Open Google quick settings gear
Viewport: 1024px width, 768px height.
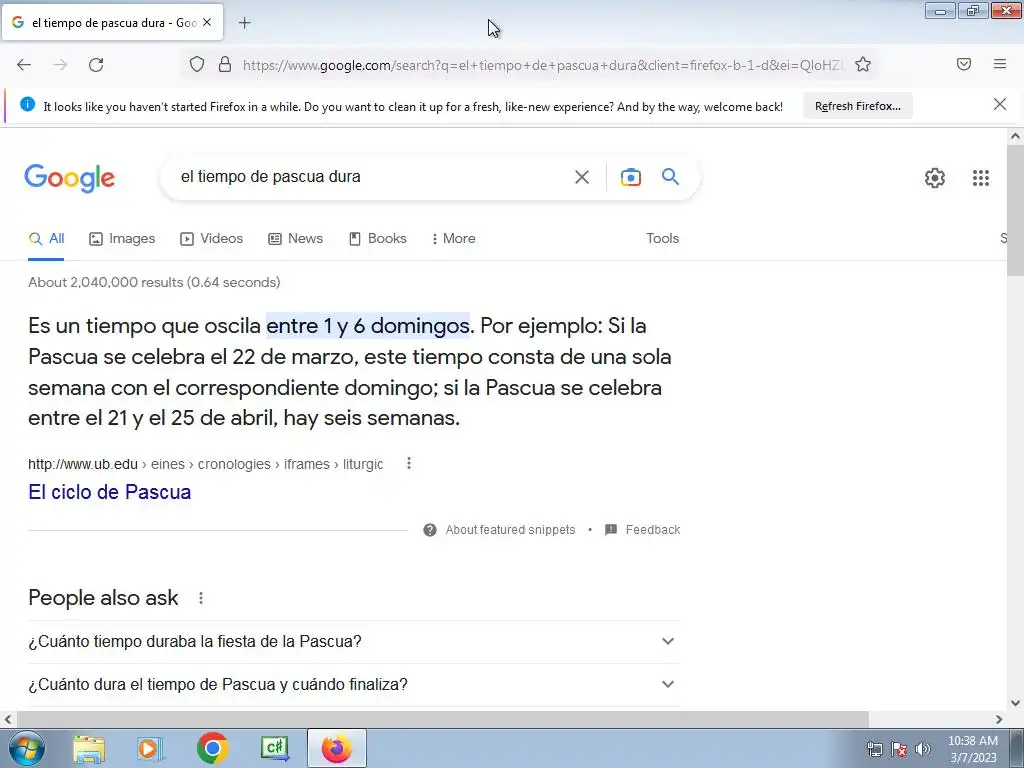pyautogui.click(x=935, y=178)
